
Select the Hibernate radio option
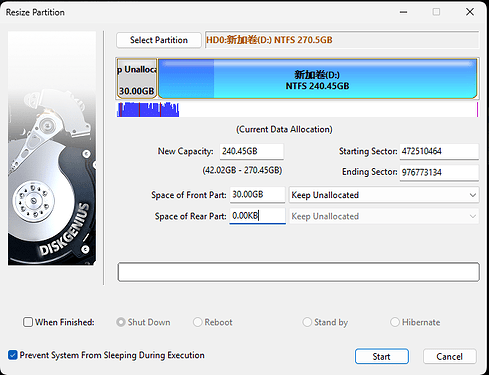395,322
